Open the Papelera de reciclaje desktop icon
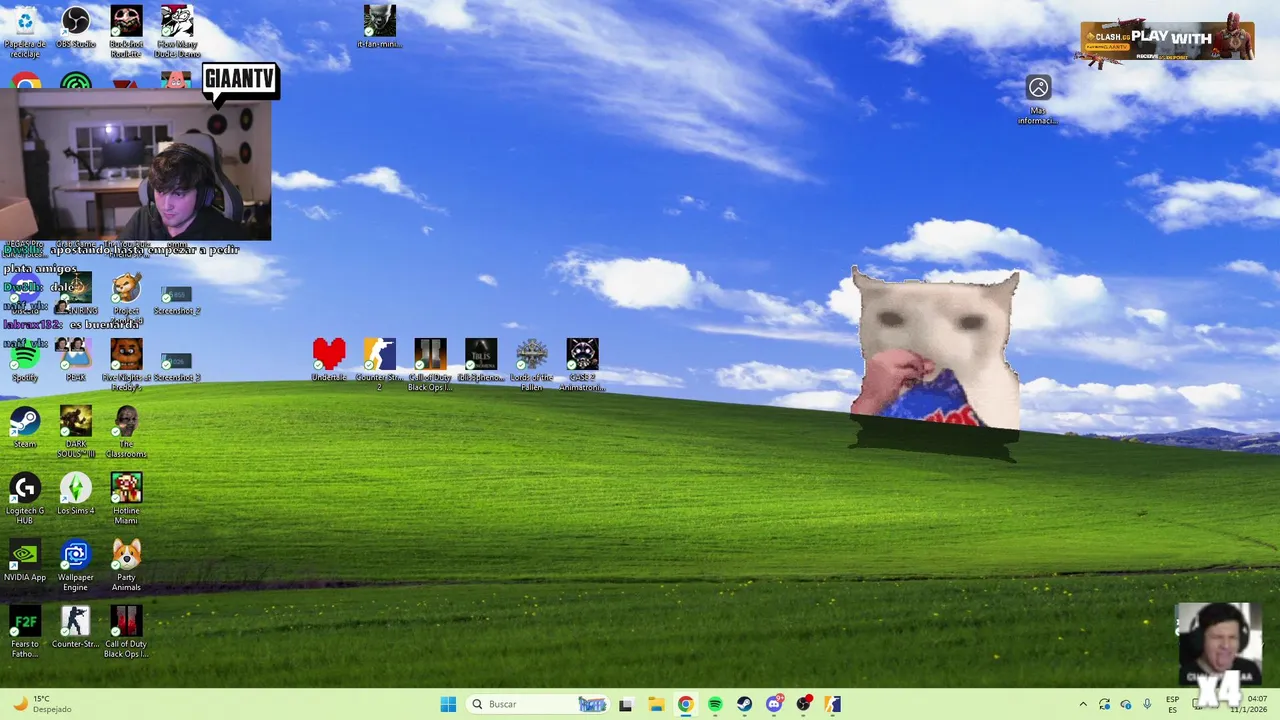 (x=25, y=32)
